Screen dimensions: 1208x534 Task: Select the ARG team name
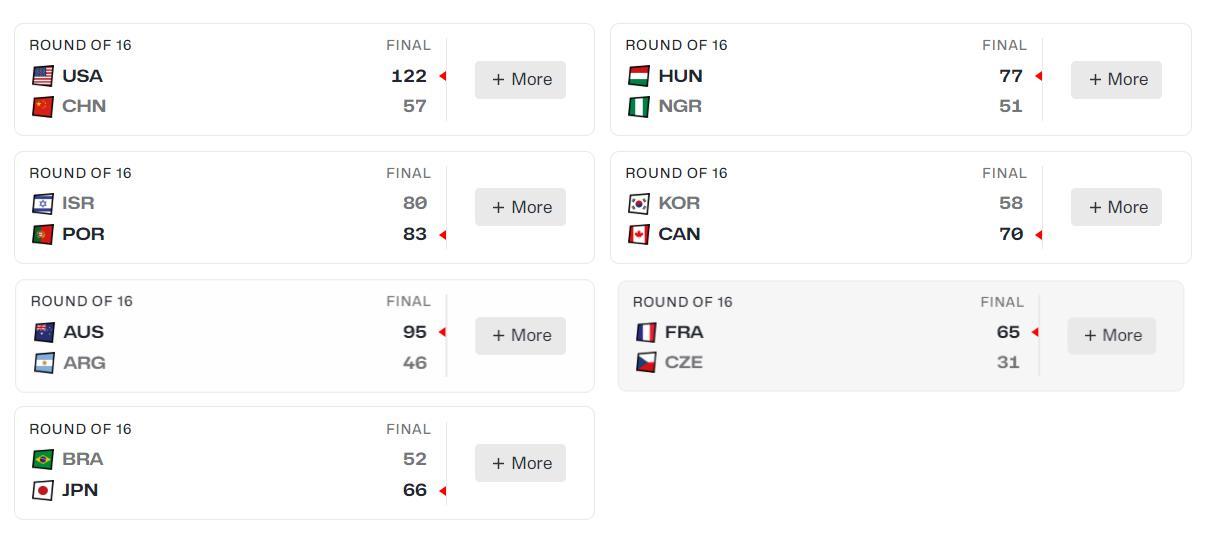point(84,363)
